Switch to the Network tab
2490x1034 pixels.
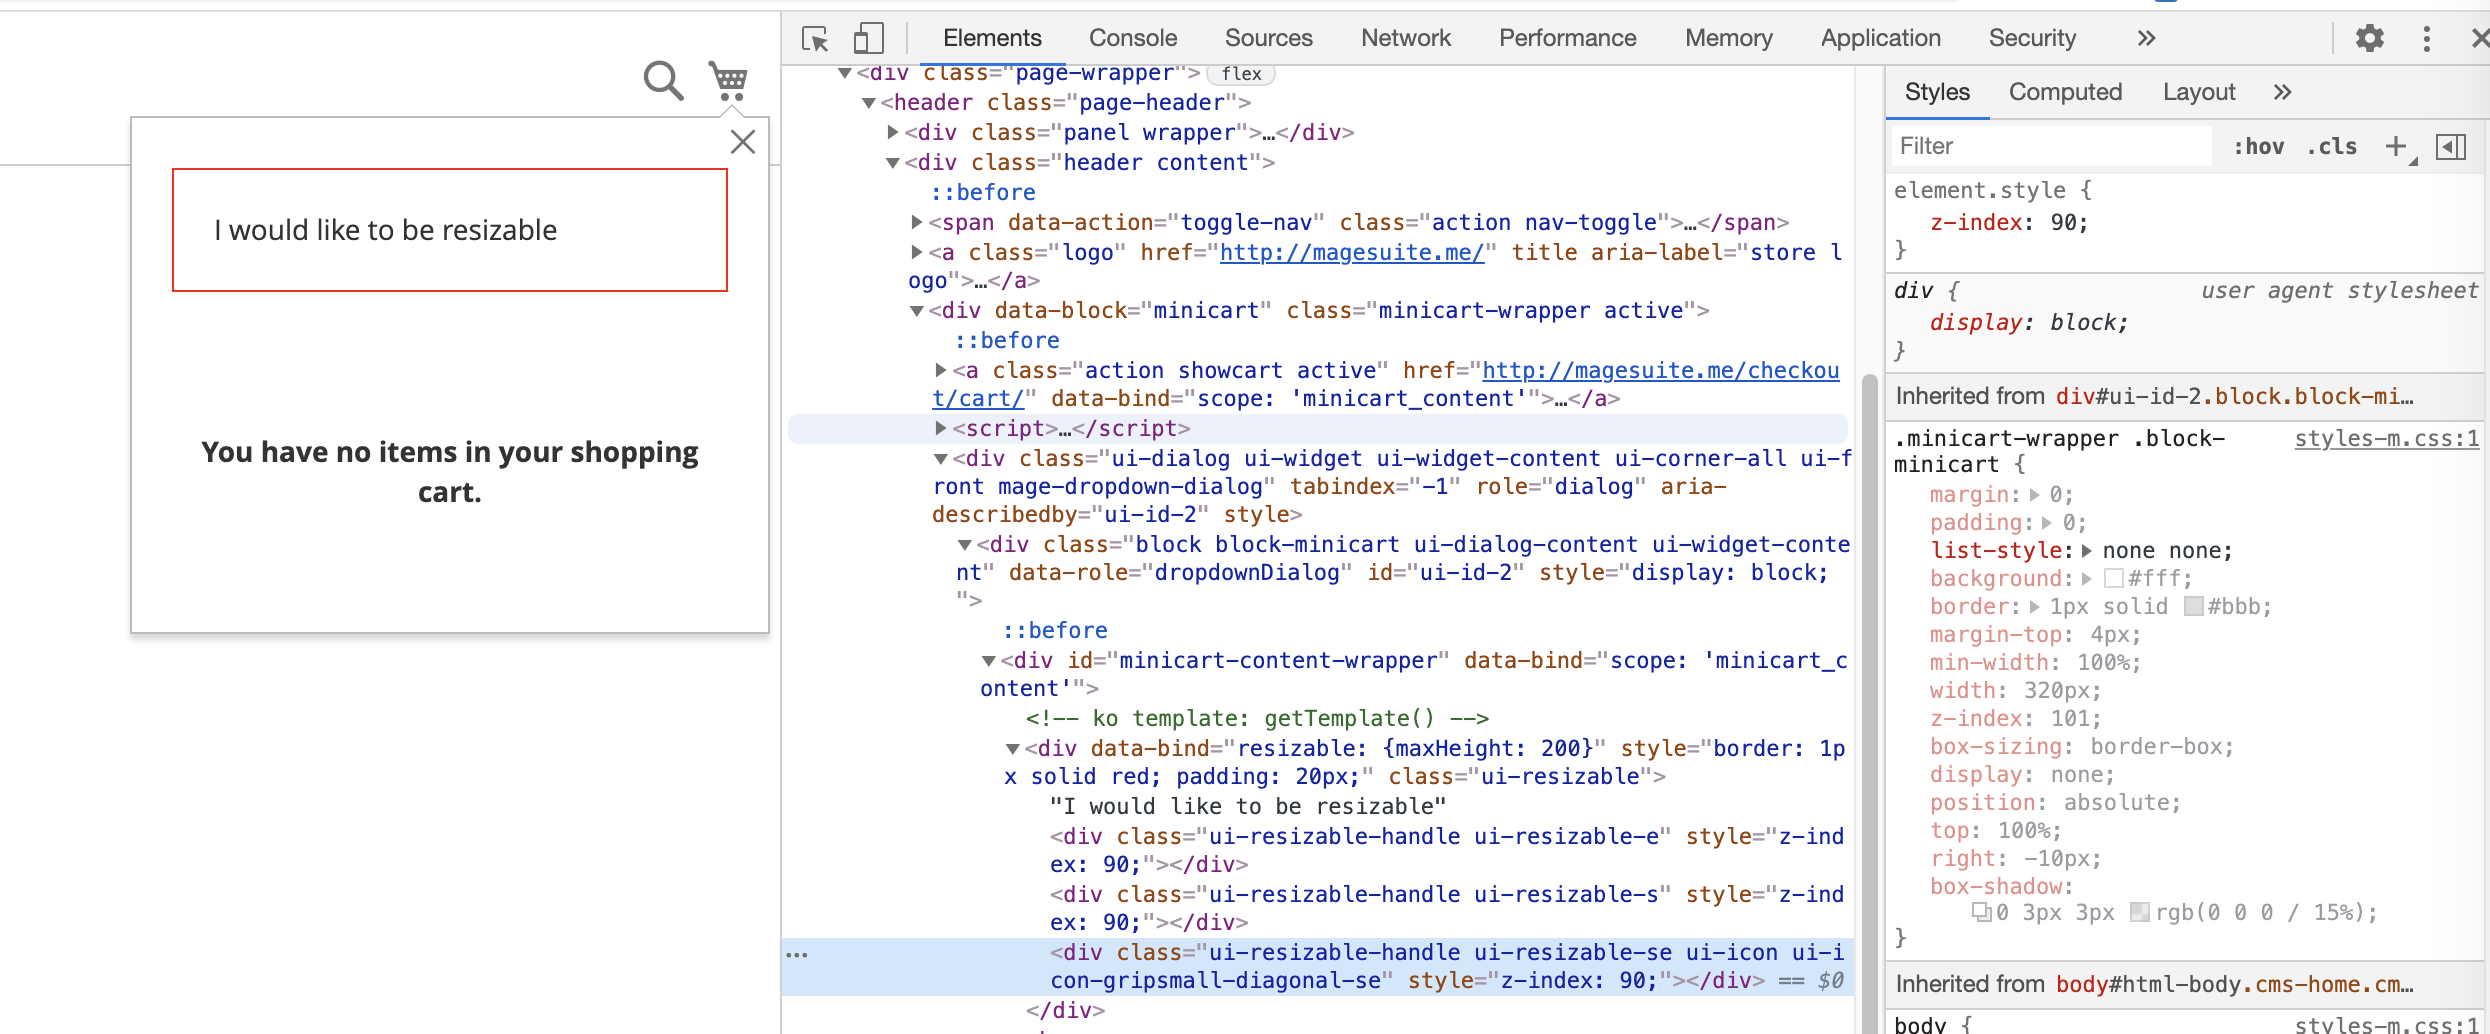click(x=1405, y=38)
